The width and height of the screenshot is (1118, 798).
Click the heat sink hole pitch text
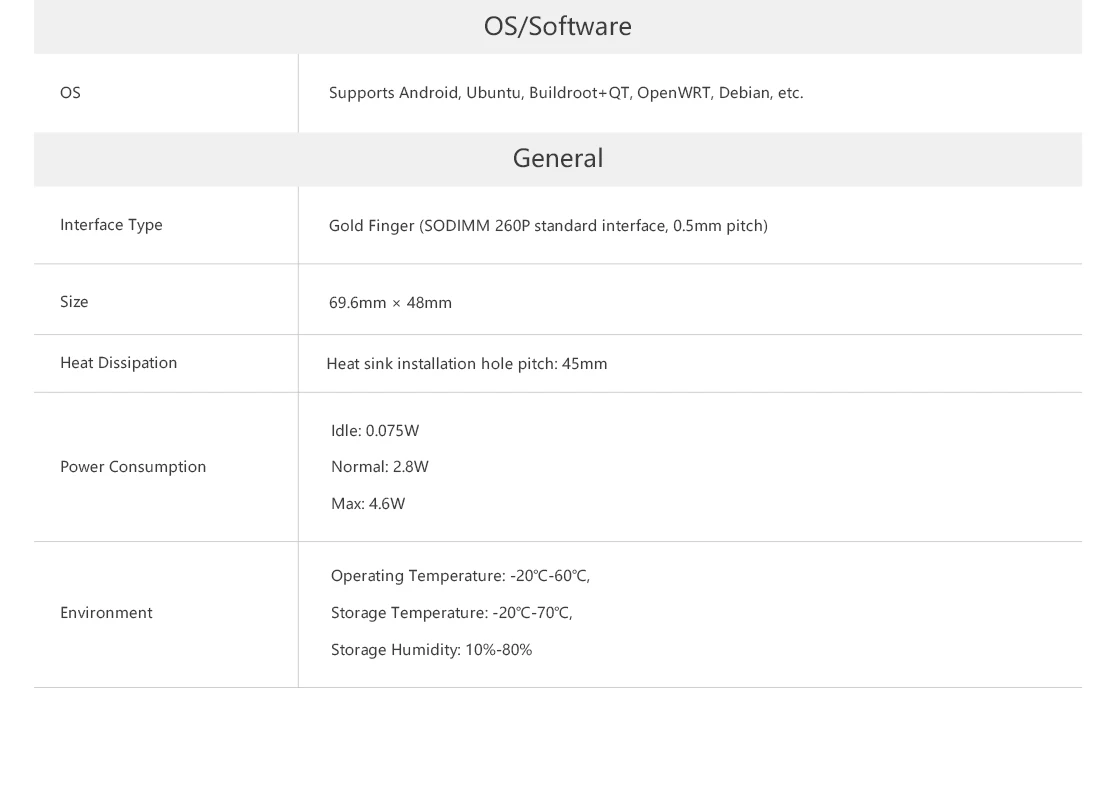[x=467, y=364]
